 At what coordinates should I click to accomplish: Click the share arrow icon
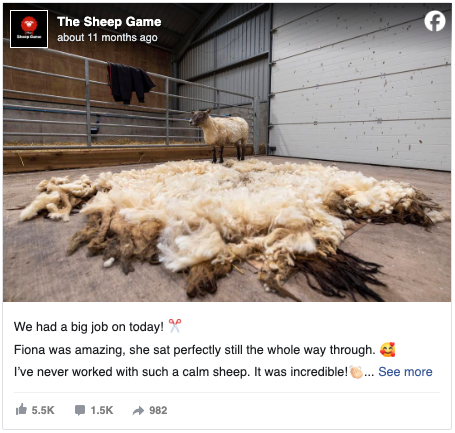tap(138, 411)
